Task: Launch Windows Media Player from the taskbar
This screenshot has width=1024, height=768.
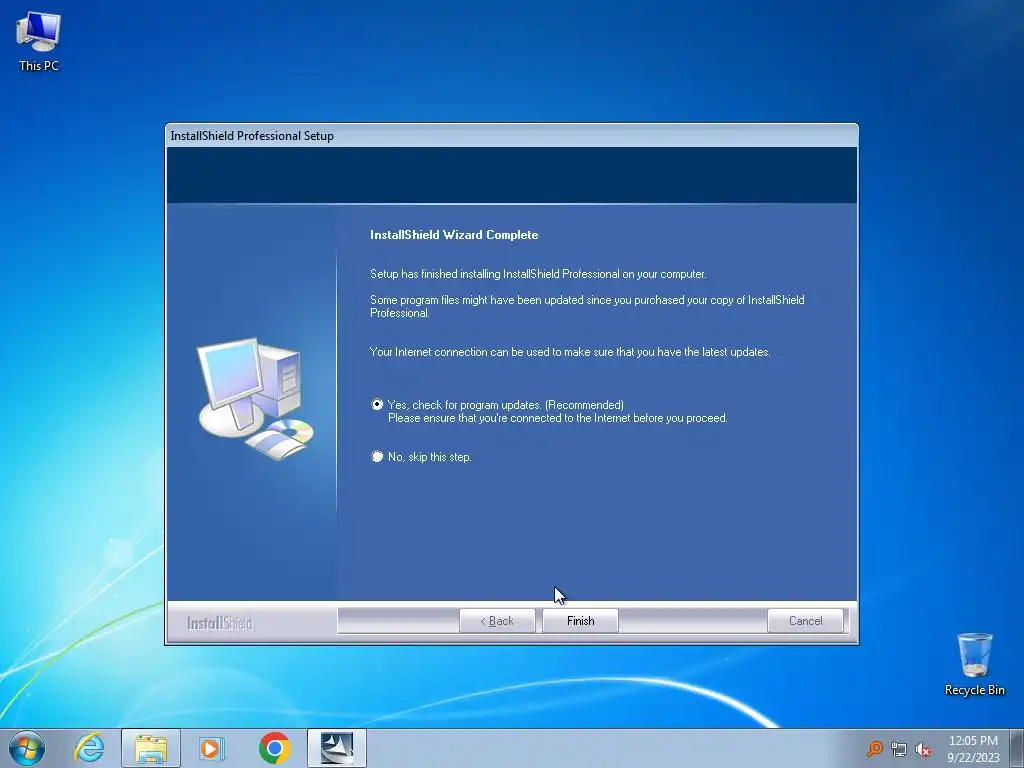Action: point(212,748)
